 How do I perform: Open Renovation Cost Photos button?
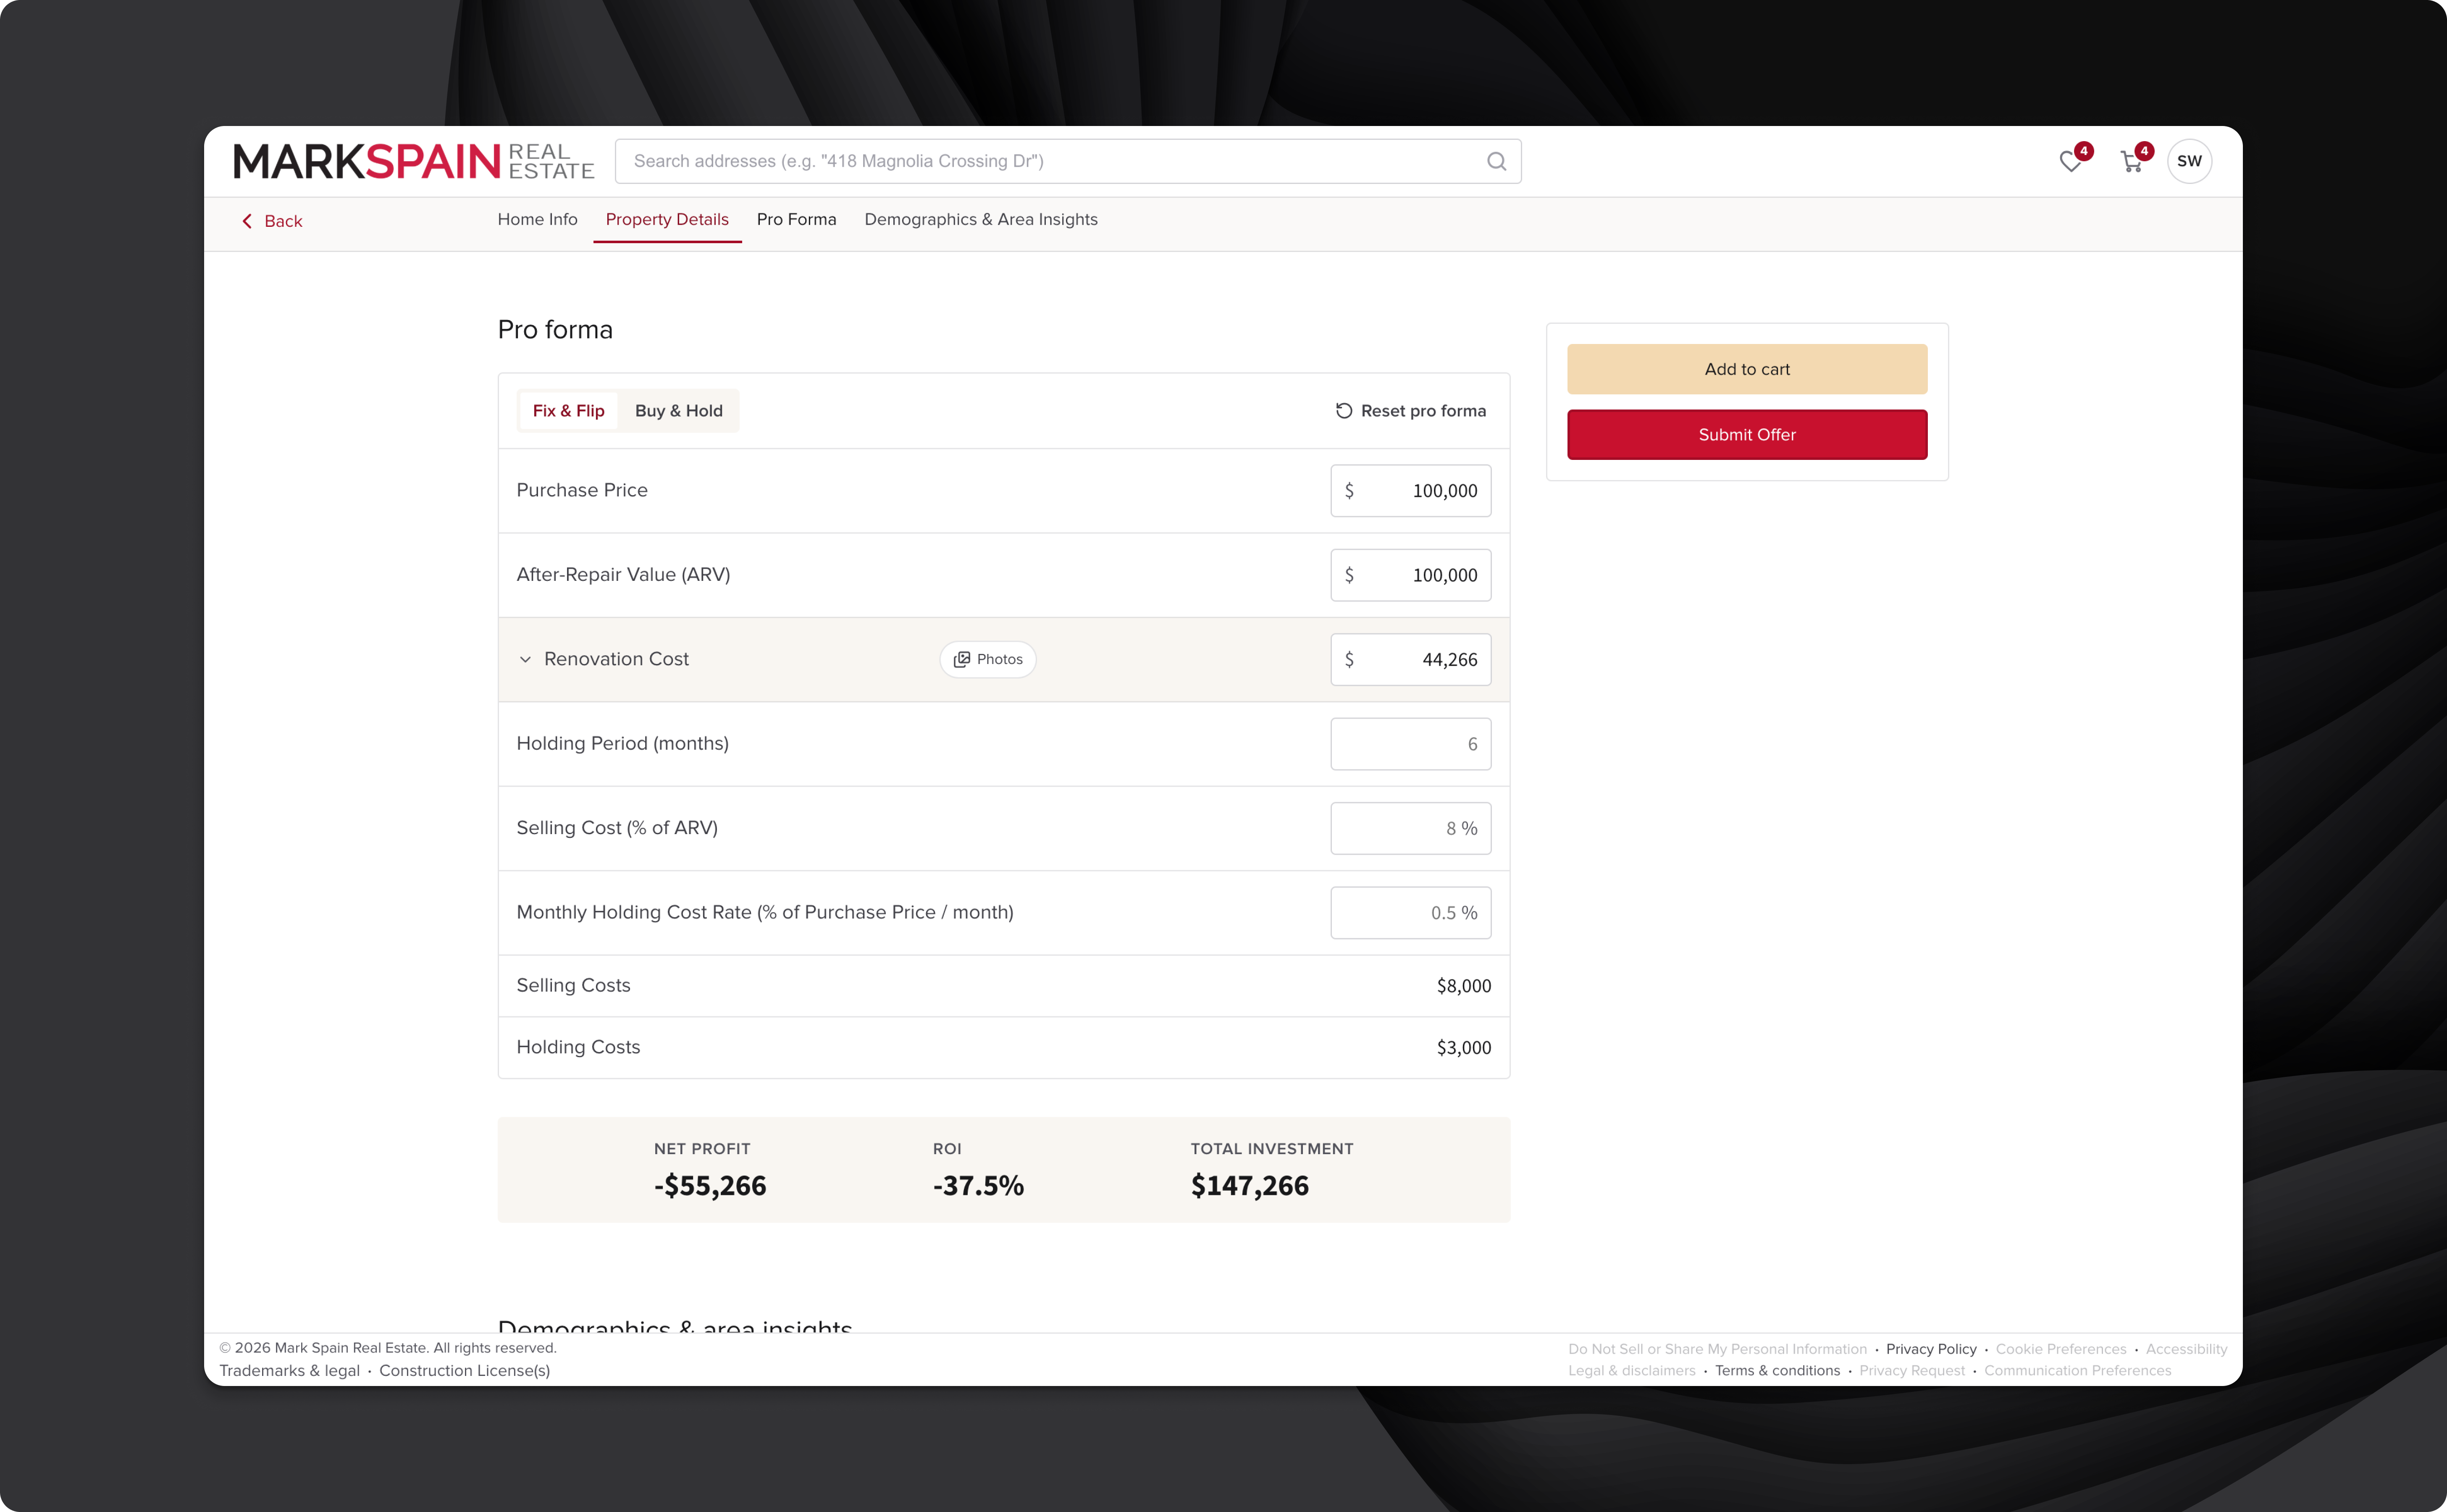(987, 659)
